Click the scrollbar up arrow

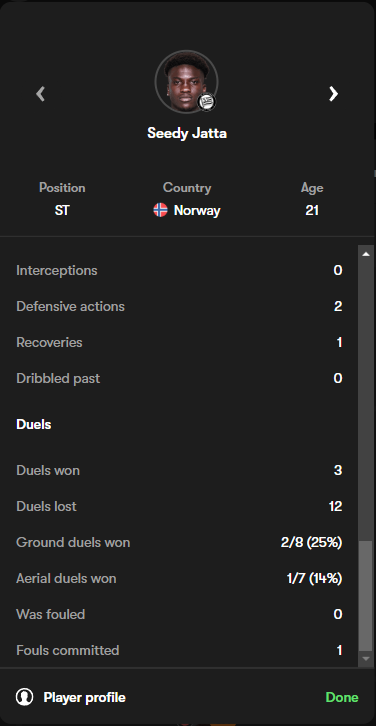tap(365, 254)
